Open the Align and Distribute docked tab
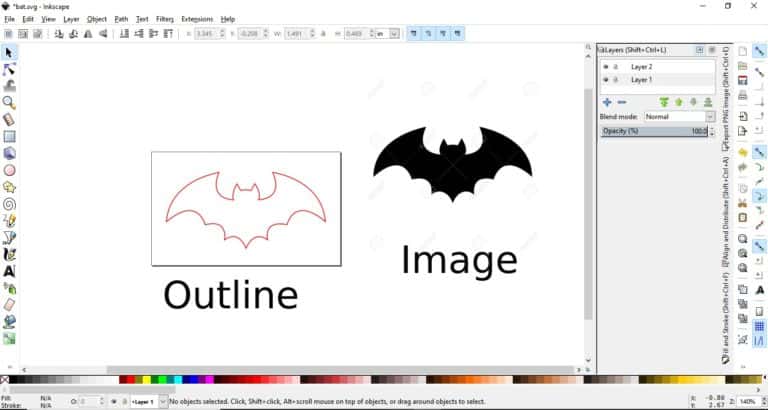 [x=726, y=212]
